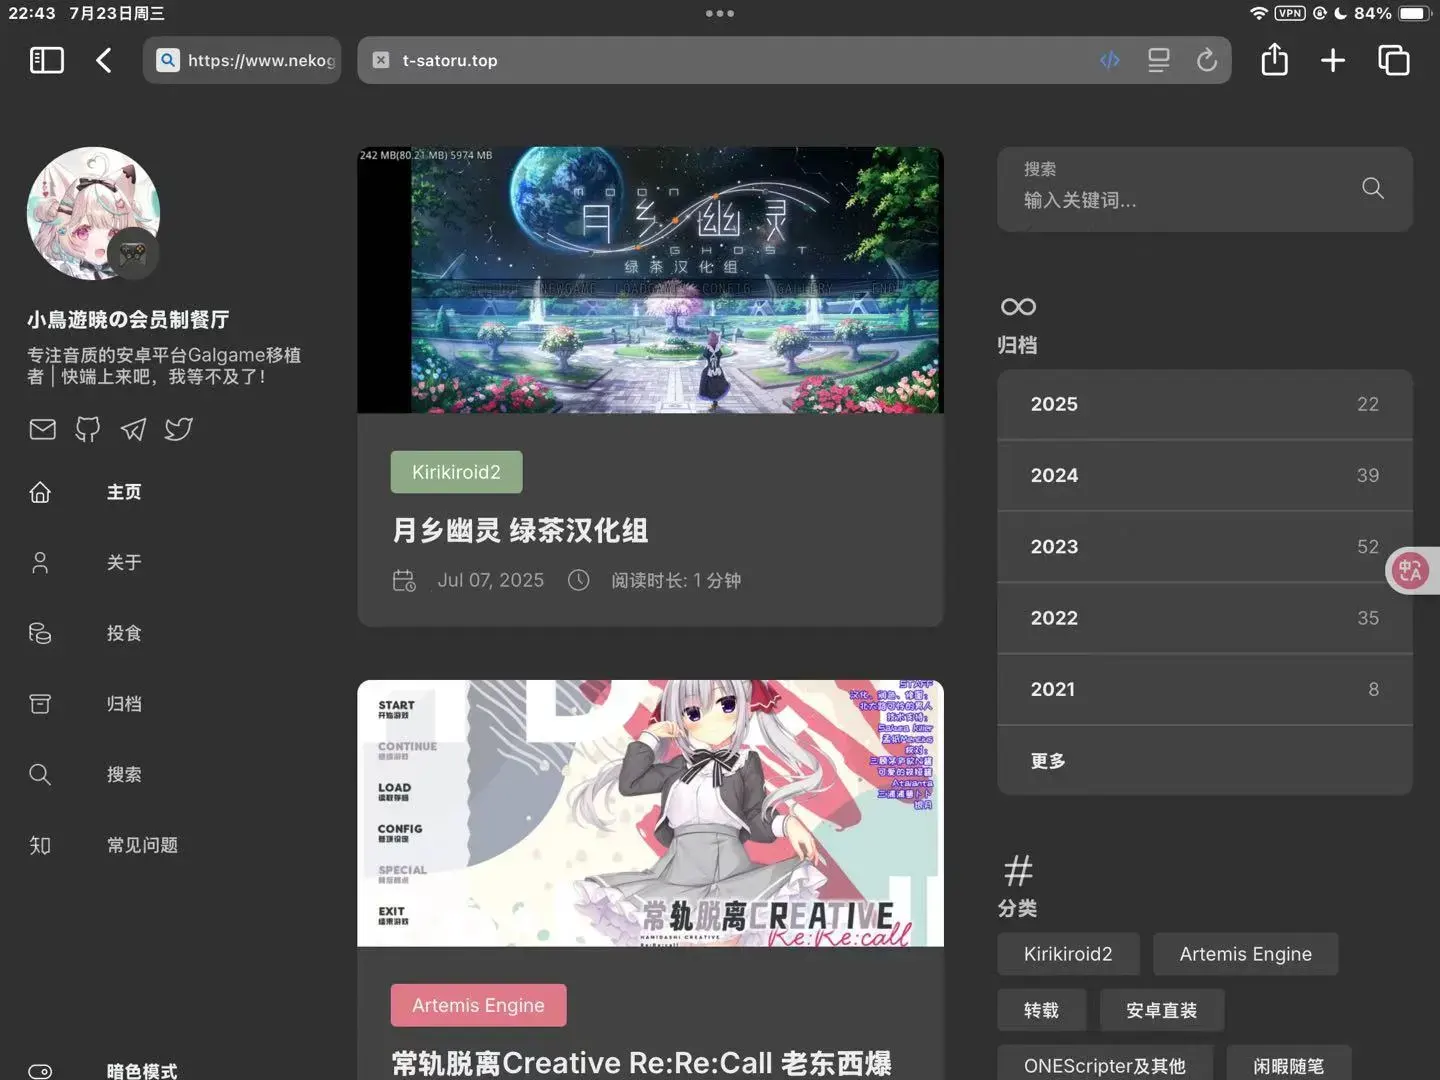1440x1080 pixels.
Task: Open the Telegram paper-plane icon
Action: pyautogui.click(x=133, y=429)
